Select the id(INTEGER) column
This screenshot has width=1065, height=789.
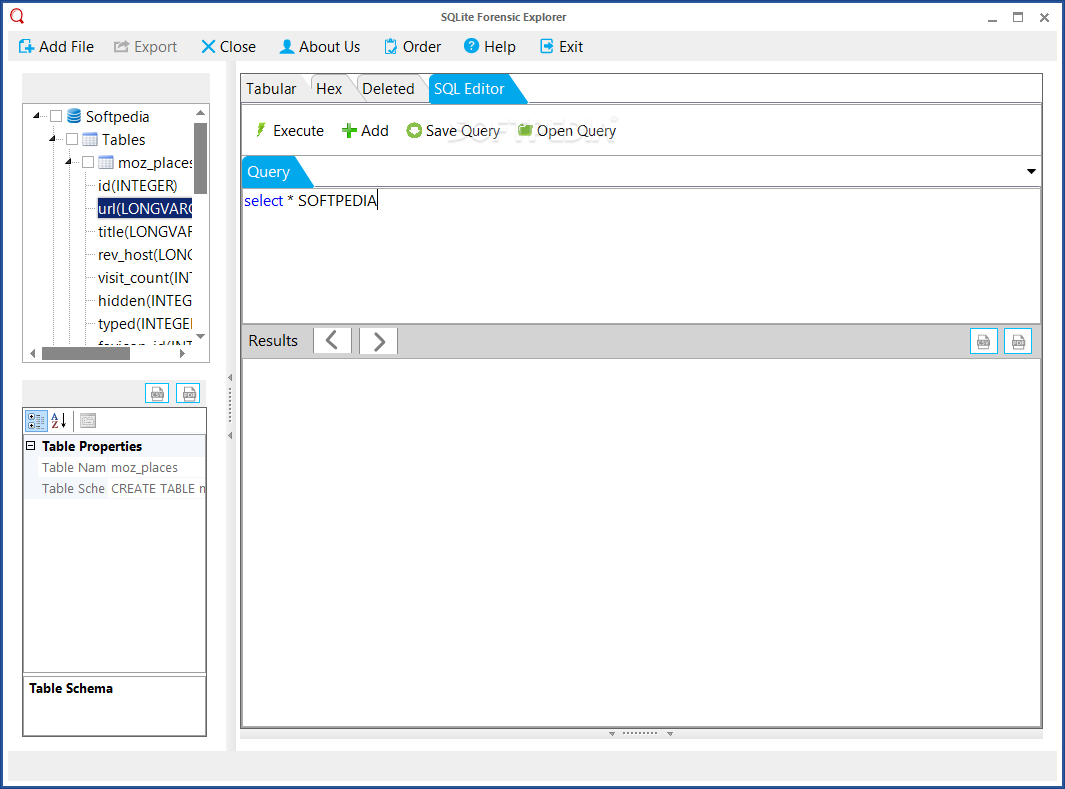click(x=138, y=186)
